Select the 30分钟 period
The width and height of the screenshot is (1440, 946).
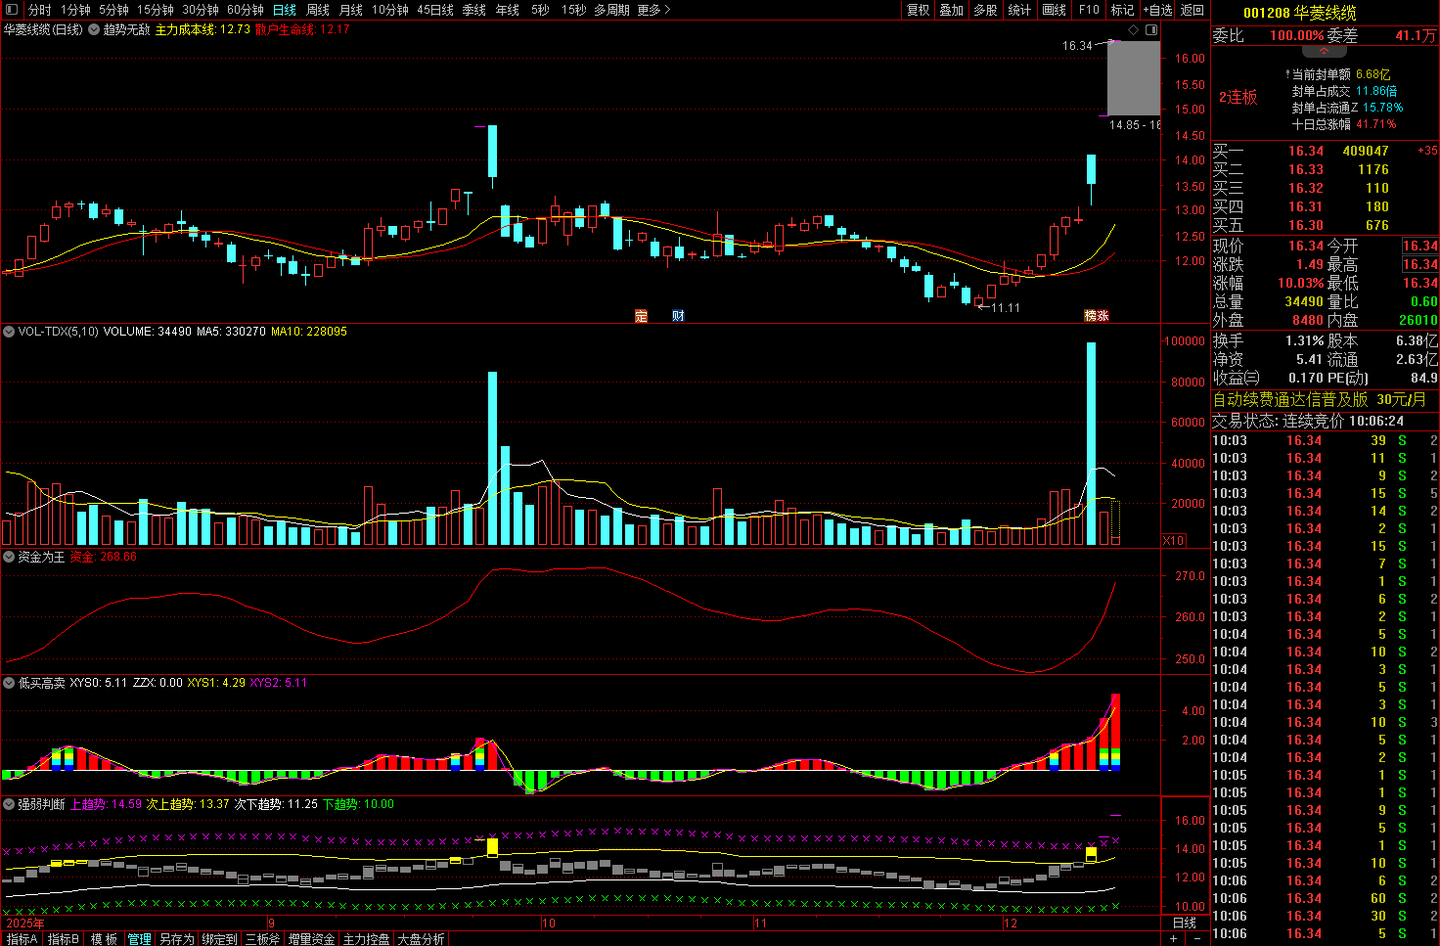coord(200,10)
